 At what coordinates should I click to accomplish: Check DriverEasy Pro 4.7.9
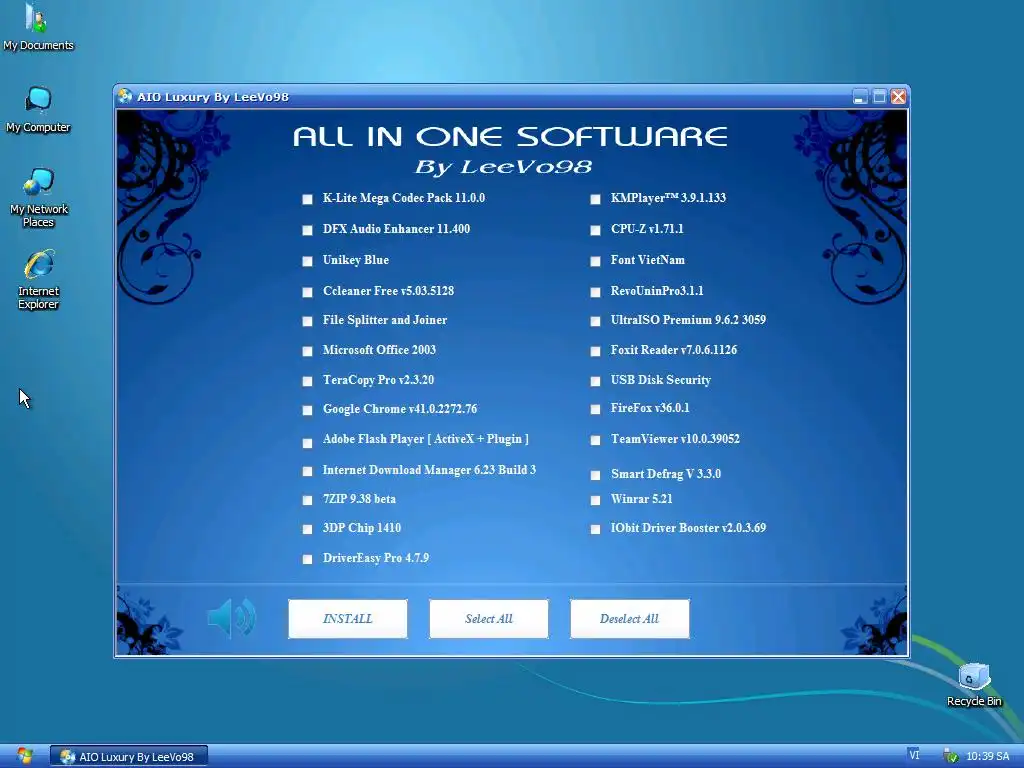pos(307,559)
